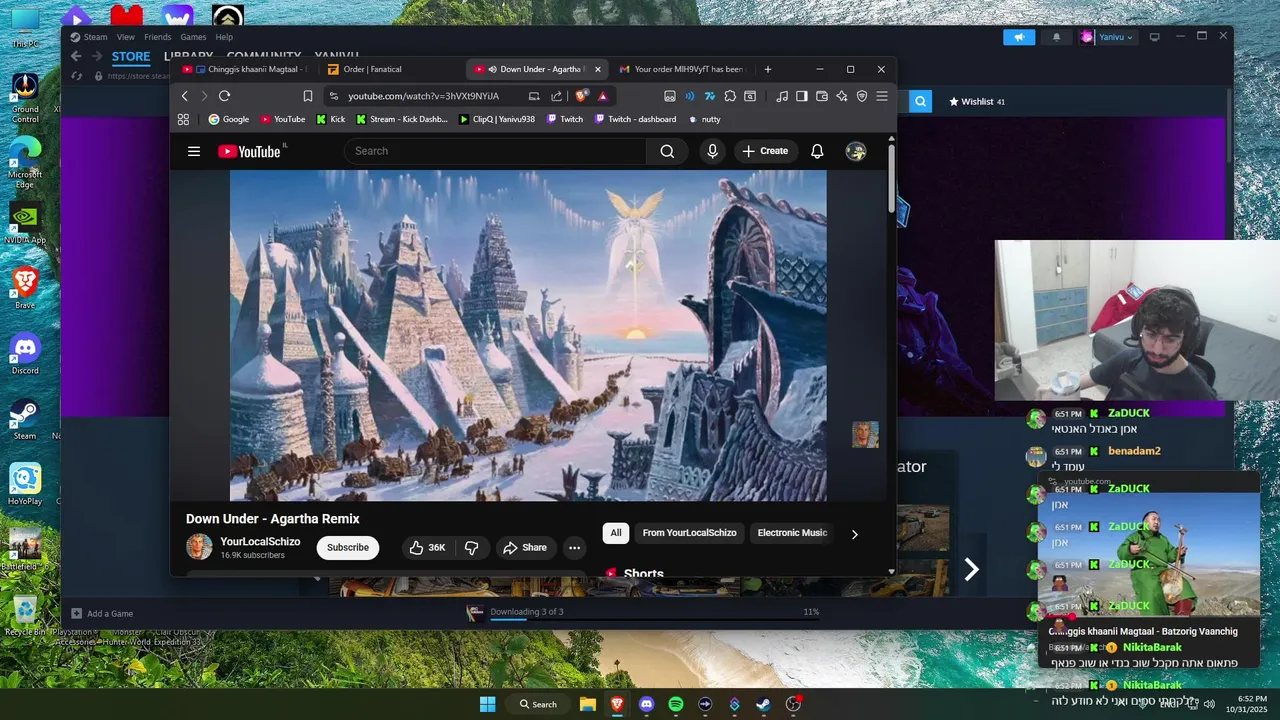Screen dimensions: 1280x720
Task: Open Discord from the taskbar
Action: point(646,704)
